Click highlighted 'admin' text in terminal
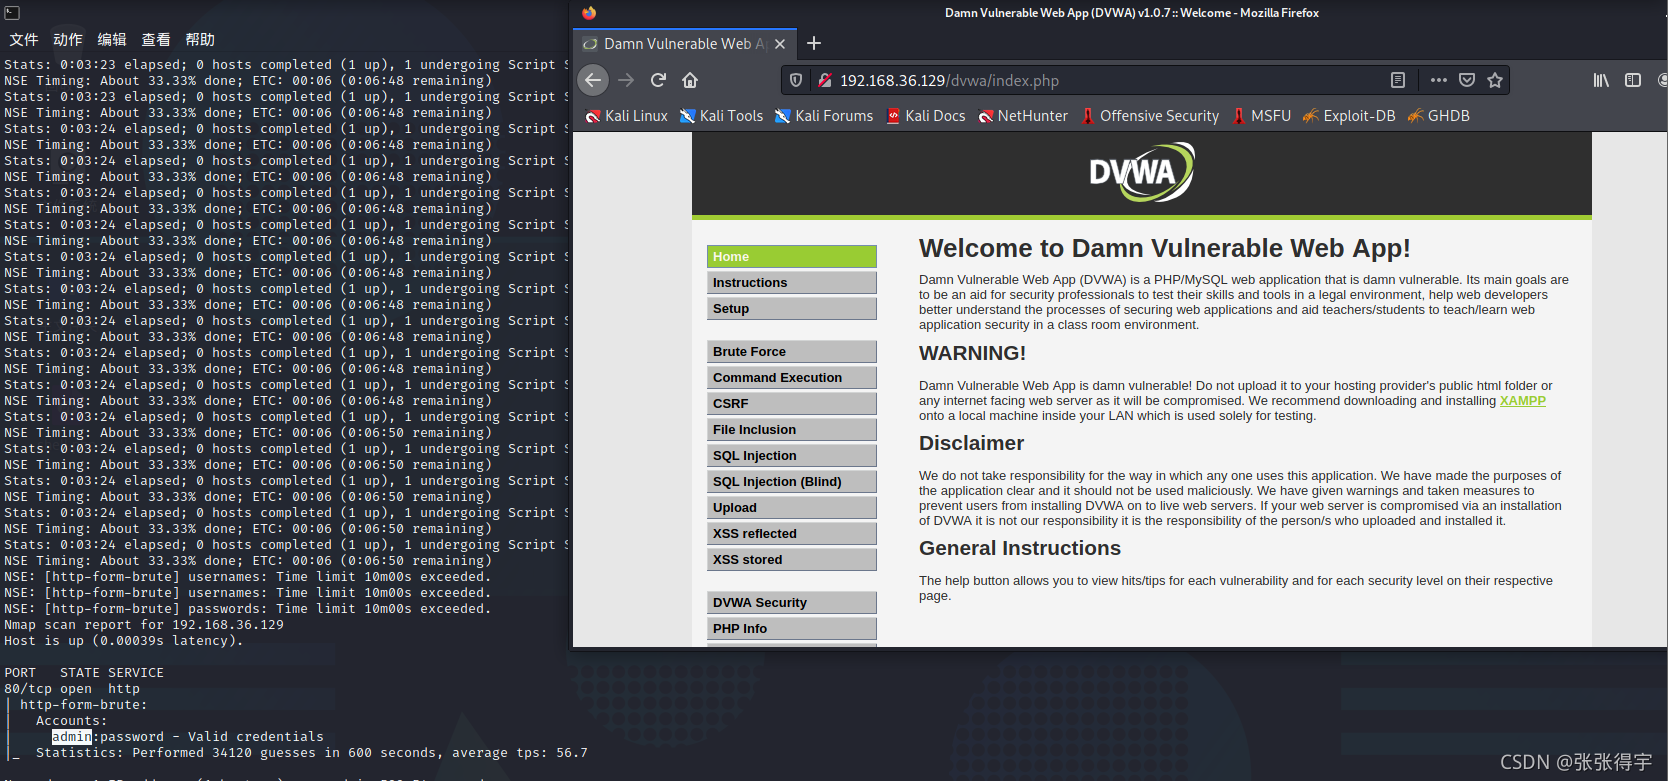The height and width of the screenshot is (781, 1668). coord(72,737)
